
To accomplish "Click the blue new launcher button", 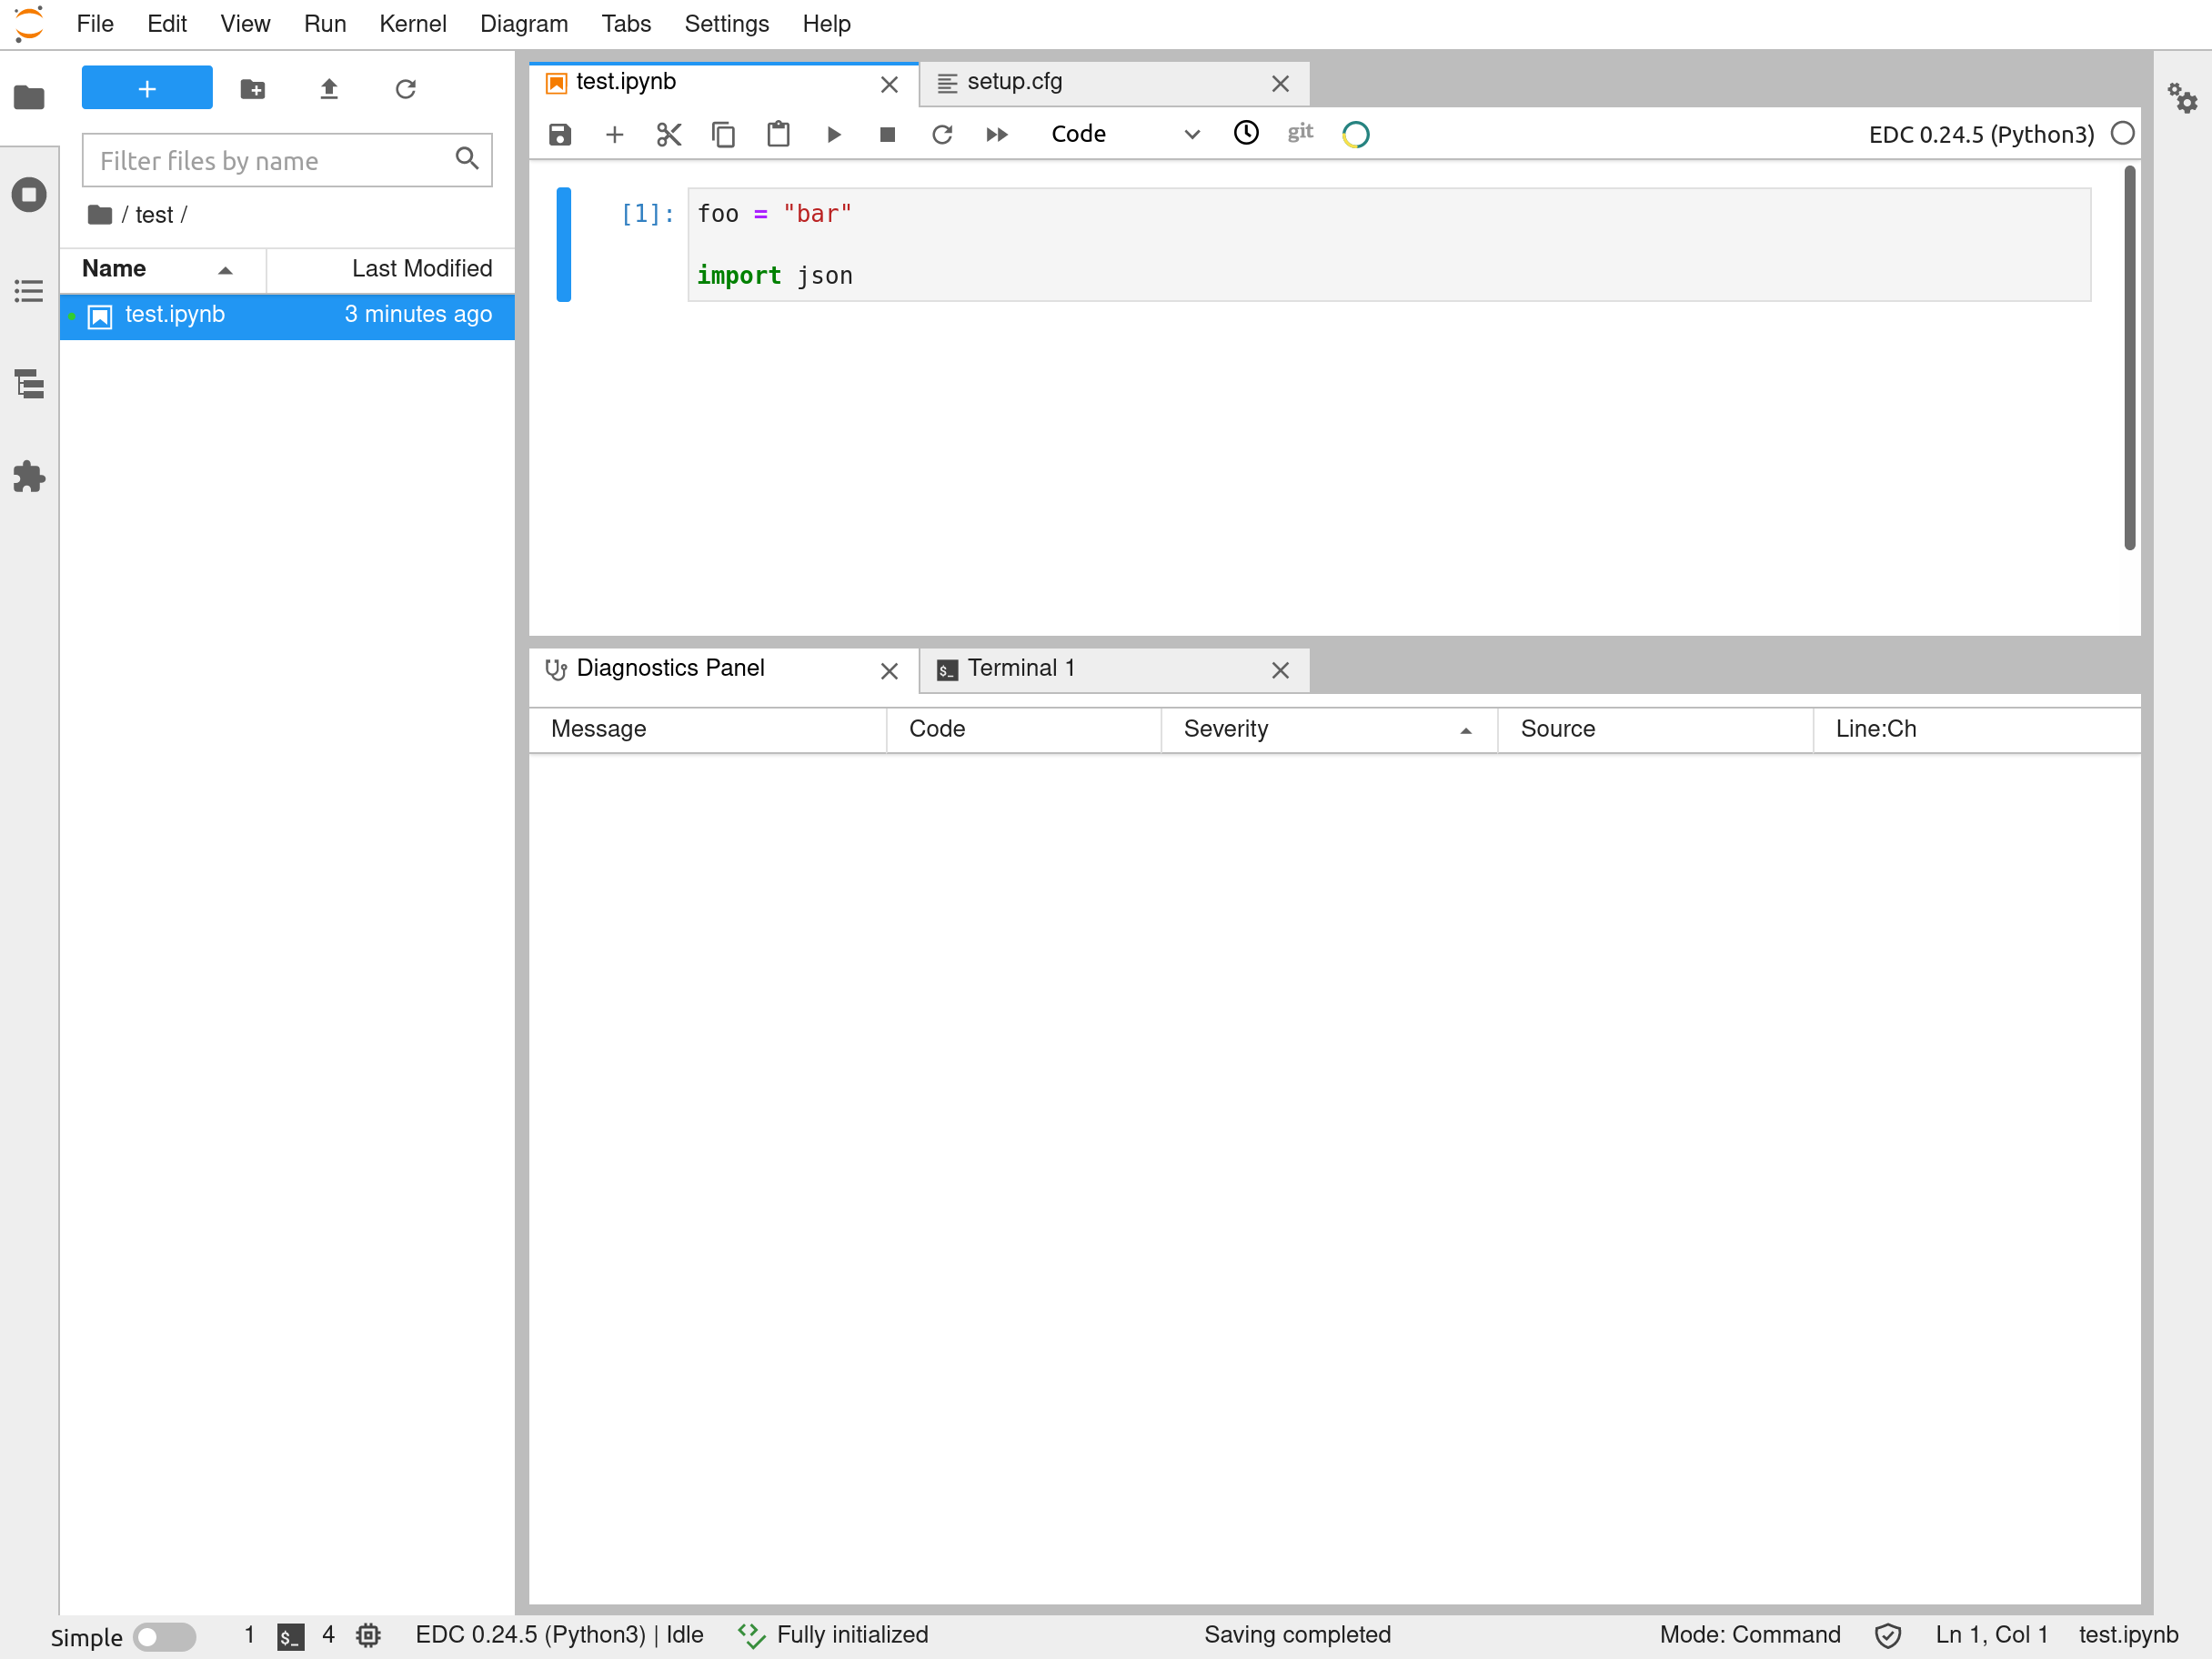I will coord(147,89).
